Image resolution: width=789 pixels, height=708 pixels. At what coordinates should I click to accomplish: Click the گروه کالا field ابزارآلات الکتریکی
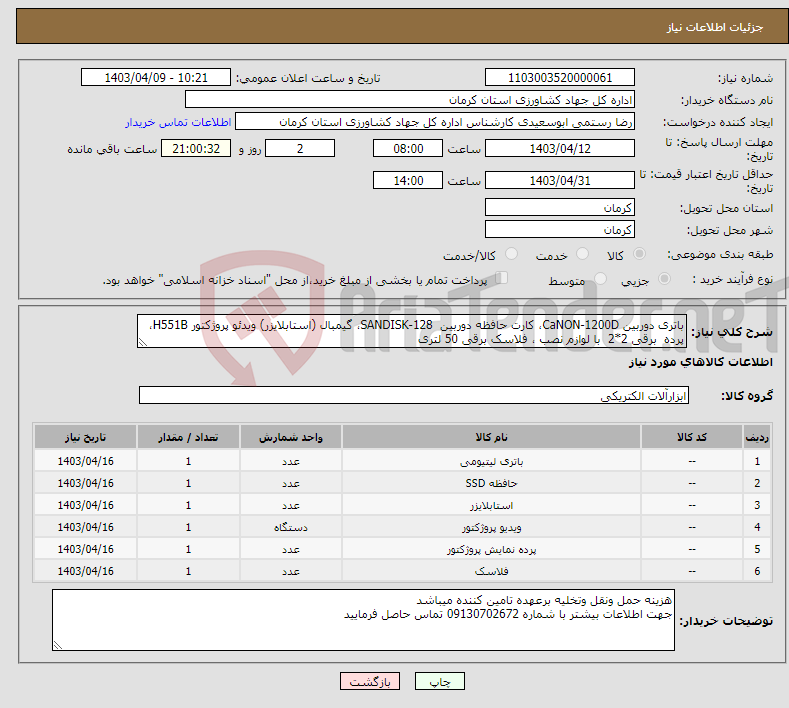(x=414, y=396)
